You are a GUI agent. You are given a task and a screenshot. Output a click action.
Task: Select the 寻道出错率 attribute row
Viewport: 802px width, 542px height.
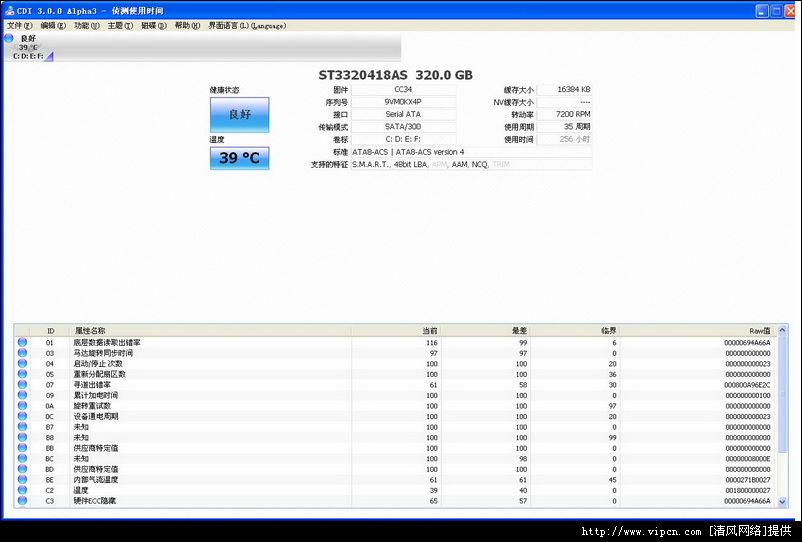tap(395, 385)
